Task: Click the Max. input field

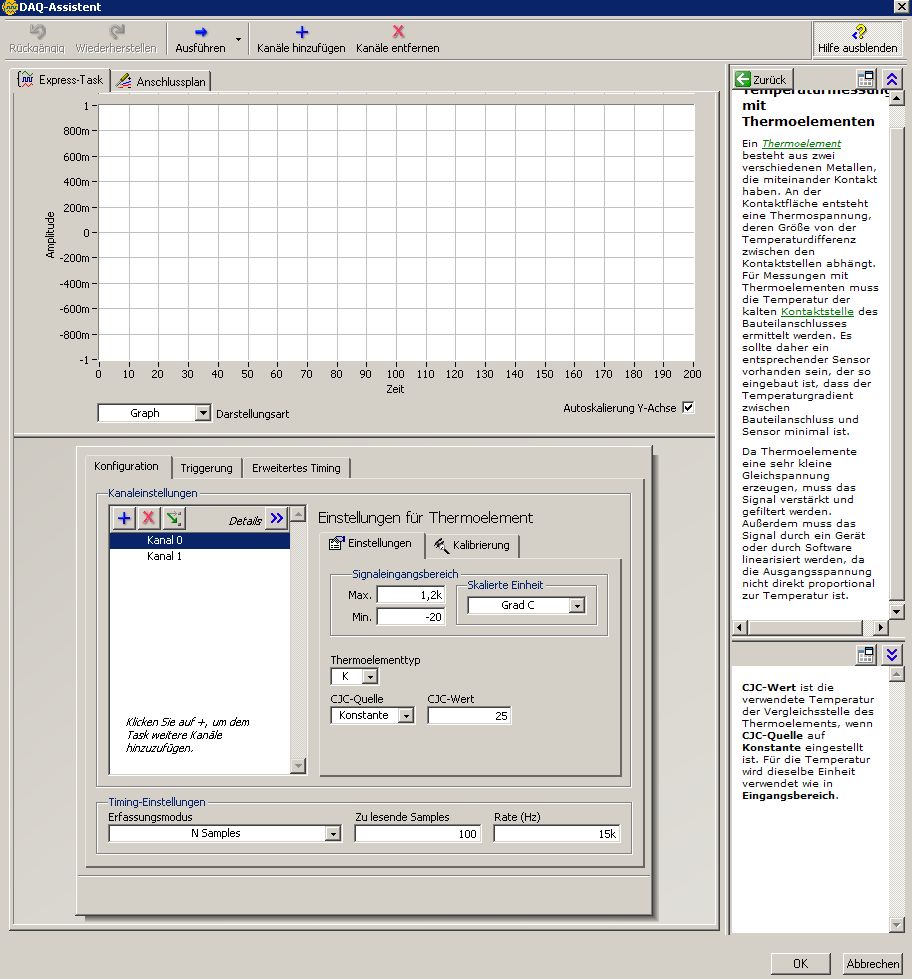Action: 411,595
